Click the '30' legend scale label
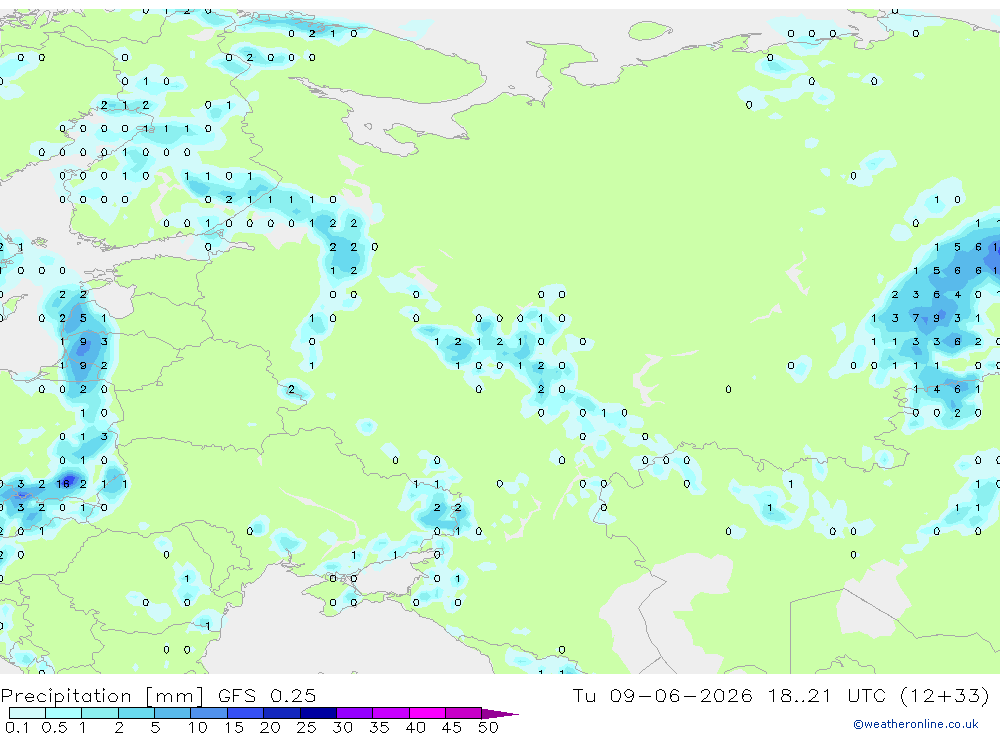The image size is (1000, 733). pyautogui.click(x=342, y=727)
